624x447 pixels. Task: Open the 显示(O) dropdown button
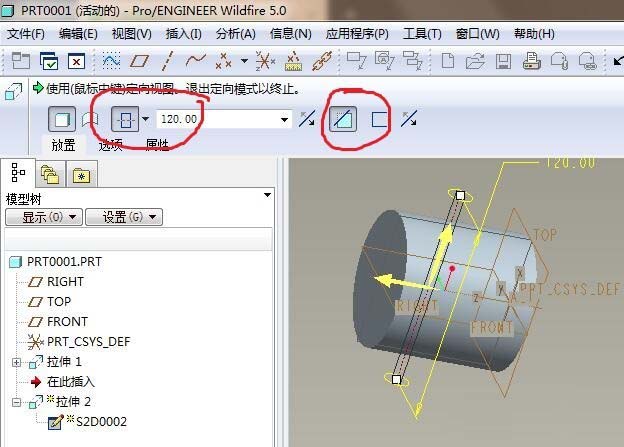[x=44, y=217]
